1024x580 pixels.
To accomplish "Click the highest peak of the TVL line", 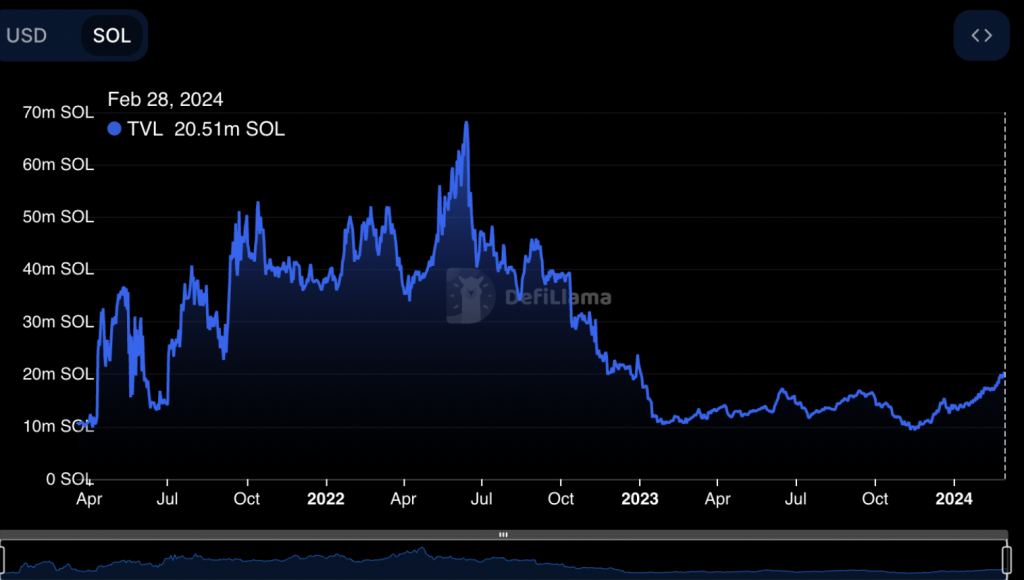I will tap(466, 124).
